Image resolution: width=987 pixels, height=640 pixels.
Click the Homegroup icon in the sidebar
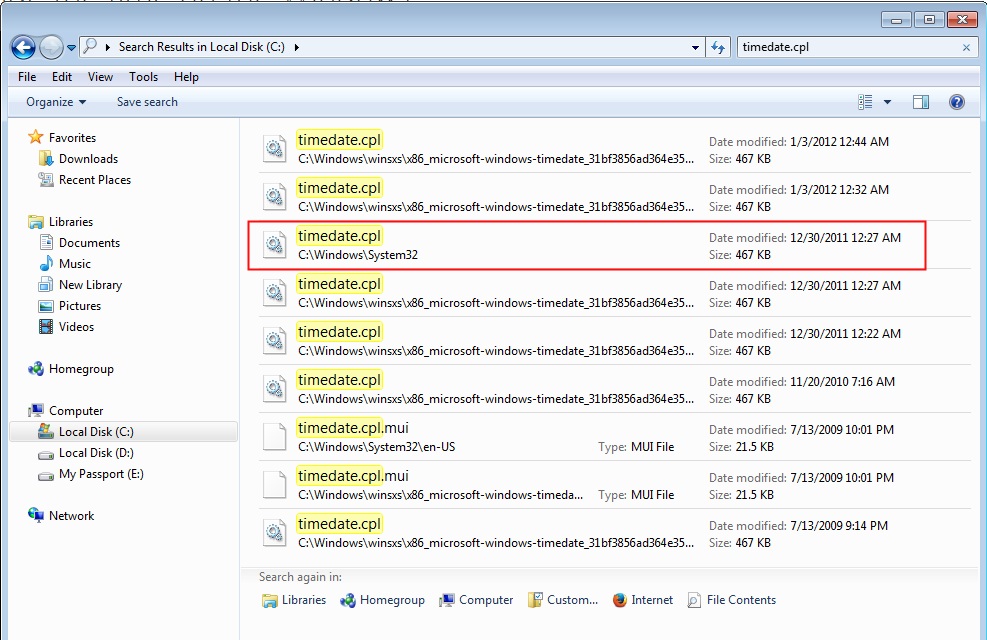(x=36, y=369)
